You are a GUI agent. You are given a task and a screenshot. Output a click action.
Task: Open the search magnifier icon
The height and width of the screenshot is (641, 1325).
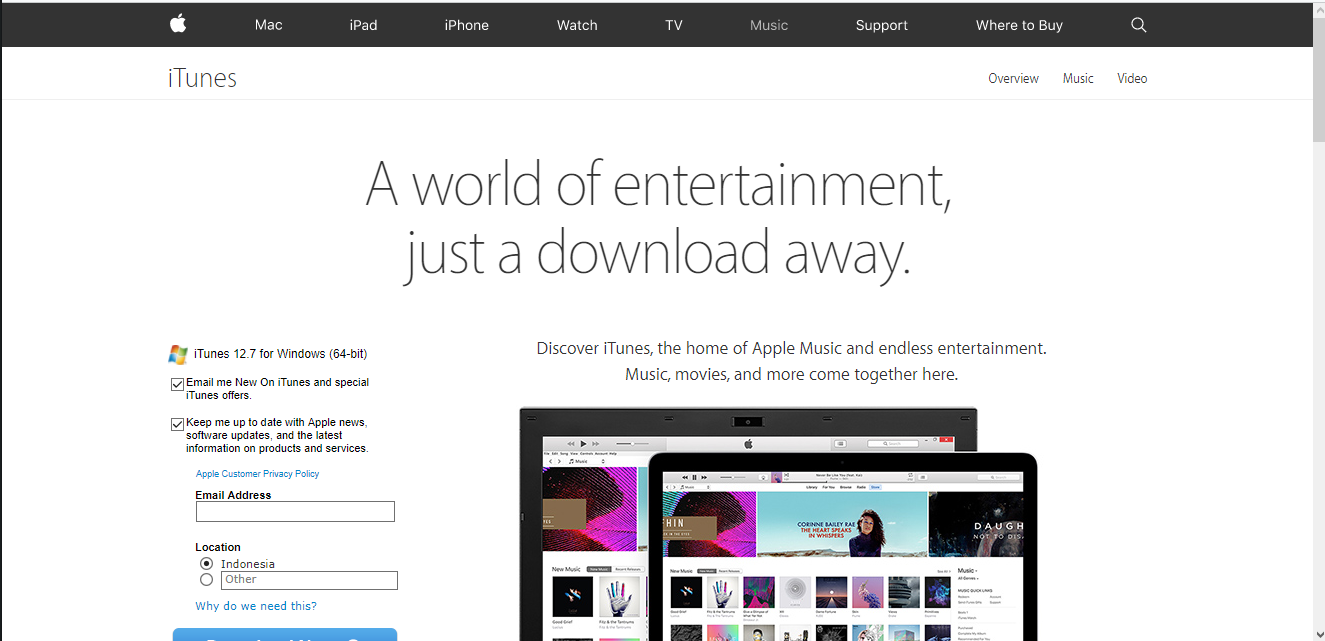(1138, 25)
